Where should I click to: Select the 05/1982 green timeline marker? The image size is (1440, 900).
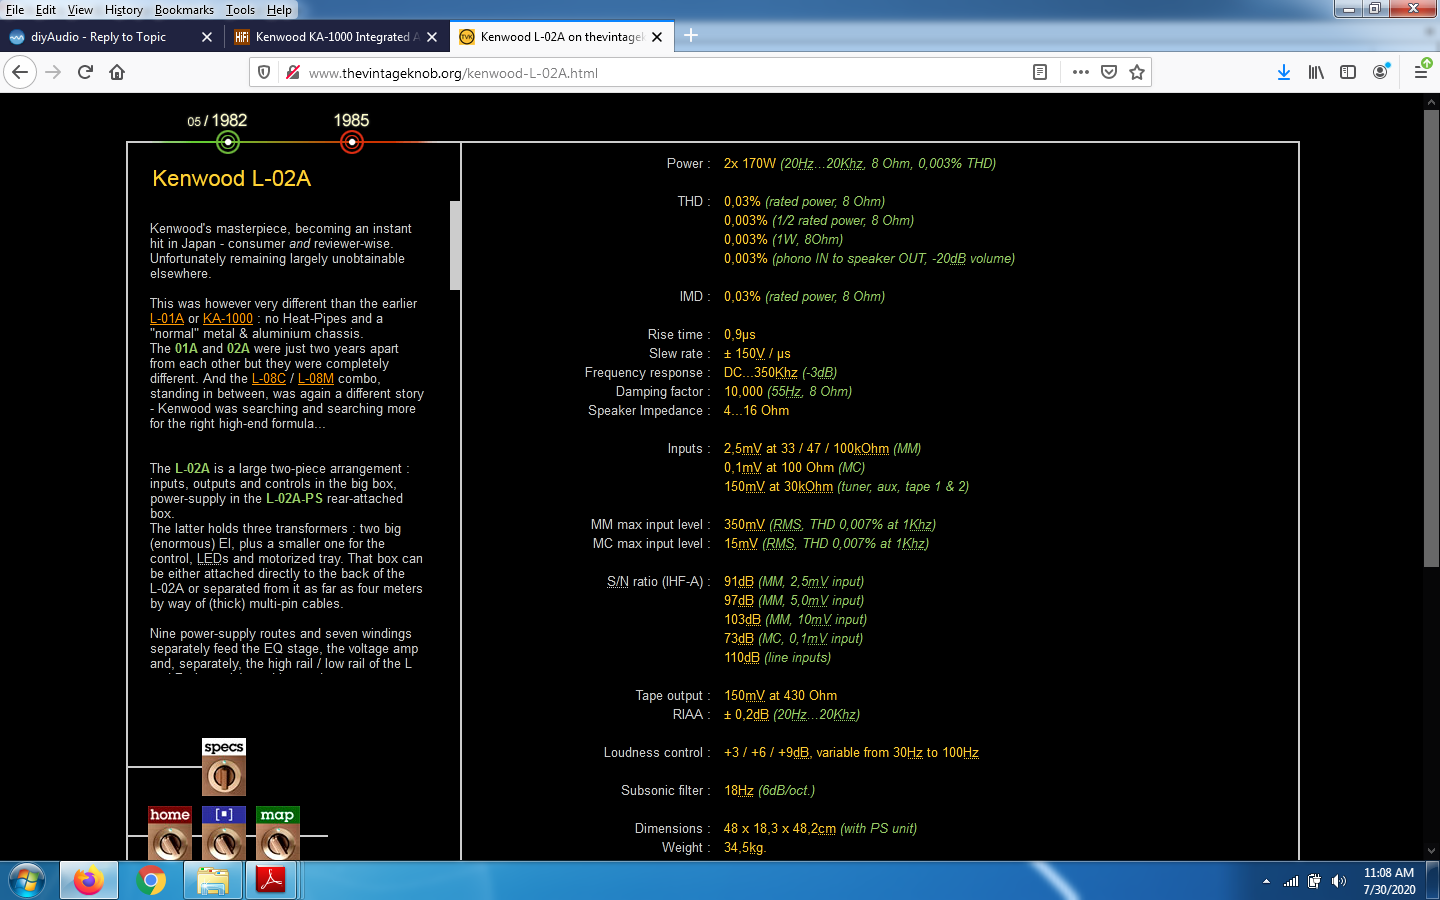(228, 142)
